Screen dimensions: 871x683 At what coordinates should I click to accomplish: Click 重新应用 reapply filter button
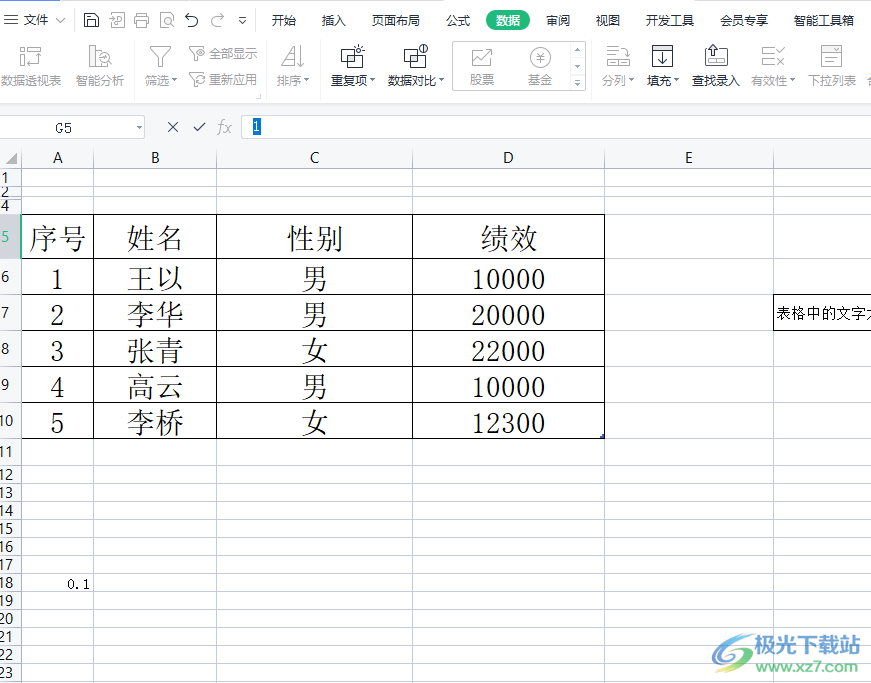click(x=223, y=79)
